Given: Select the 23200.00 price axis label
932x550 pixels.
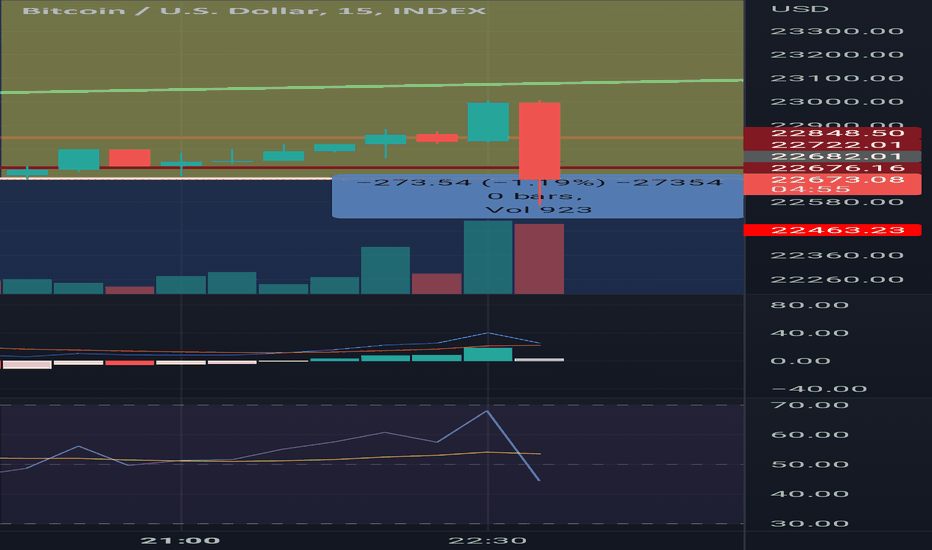Looking at the screenshot, I should (x=837, y=55).
